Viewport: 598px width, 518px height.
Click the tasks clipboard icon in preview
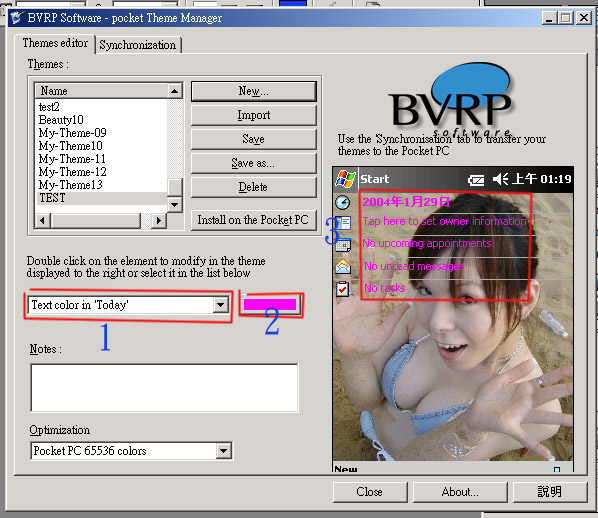tap(342, 288)
